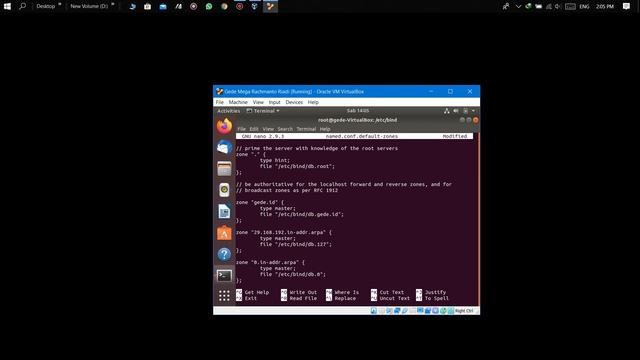Click the New Volume (D:) toolbar label
This screenshot has width=640, height=360.
coord(89,6)
